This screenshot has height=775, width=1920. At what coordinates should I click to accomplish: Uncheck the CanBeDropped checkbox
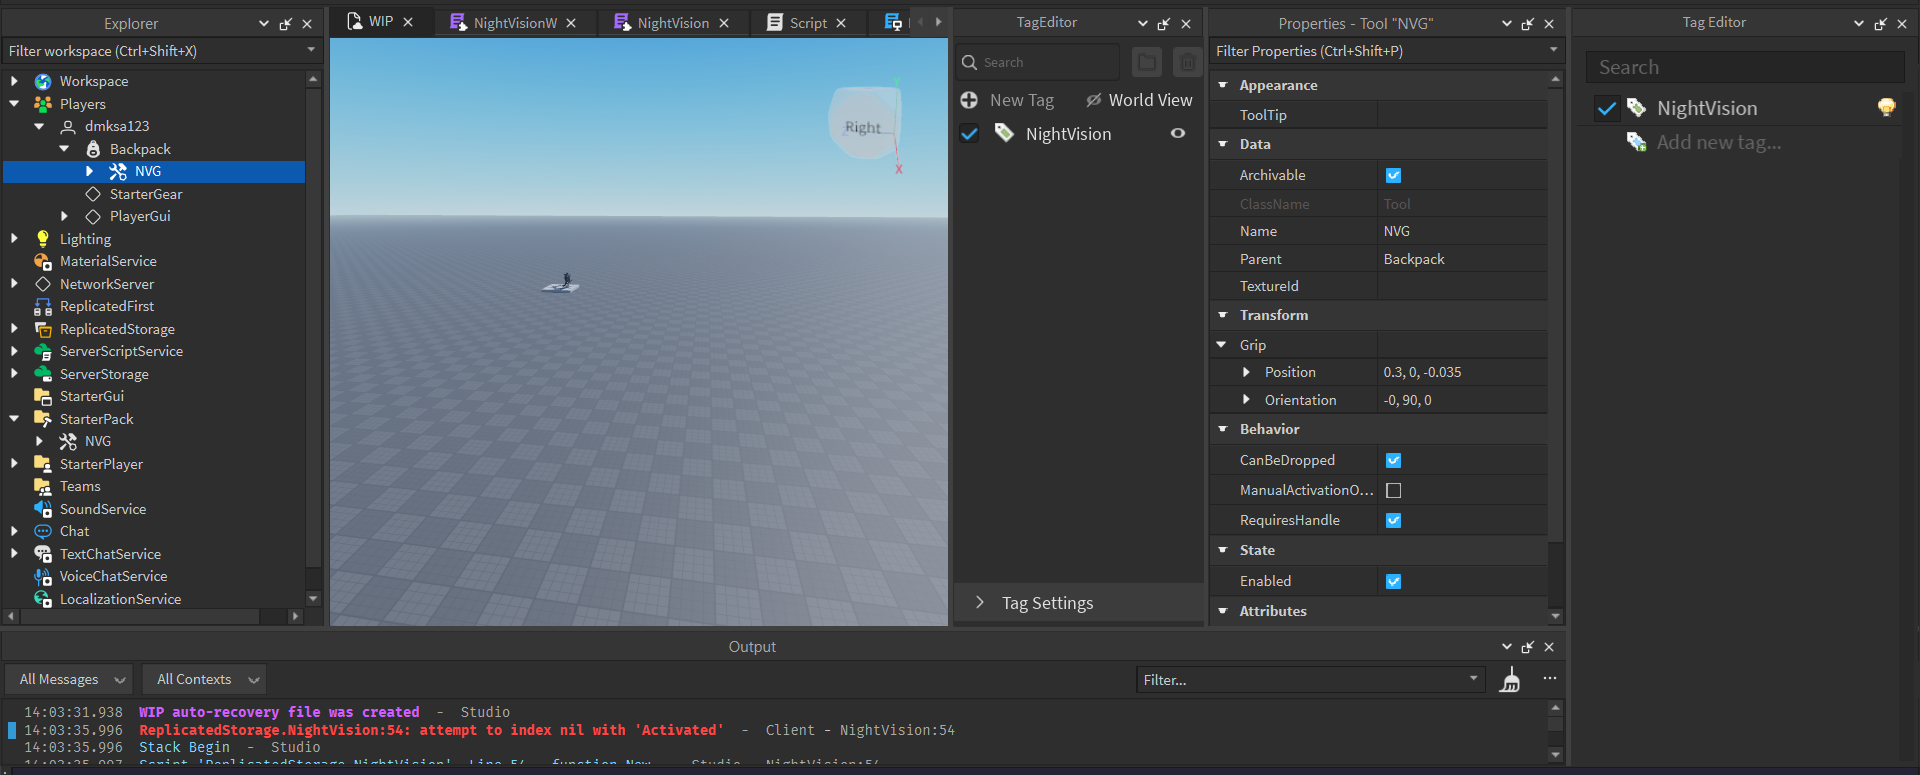click(1393, 460)
